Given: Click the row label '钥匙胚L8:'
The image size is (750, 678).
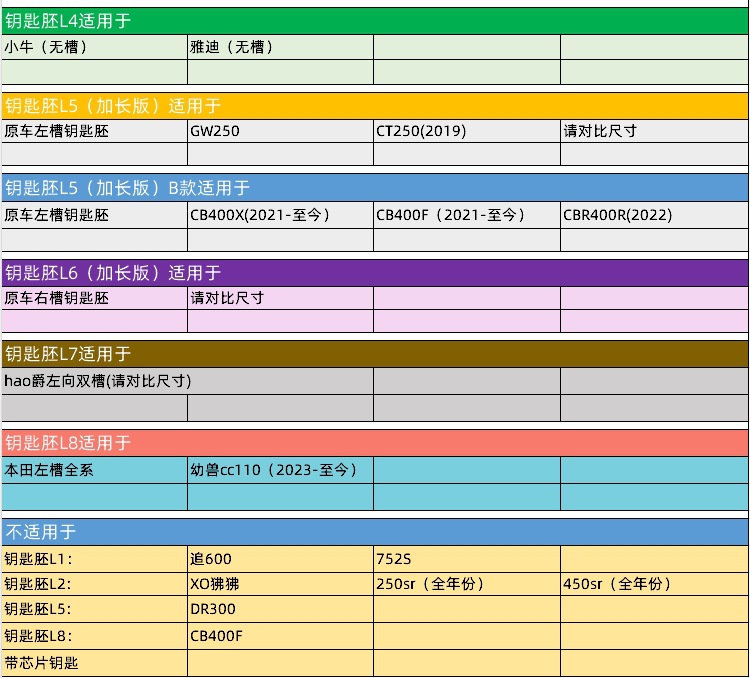Looking at the screenshot, I should (94, 636).
